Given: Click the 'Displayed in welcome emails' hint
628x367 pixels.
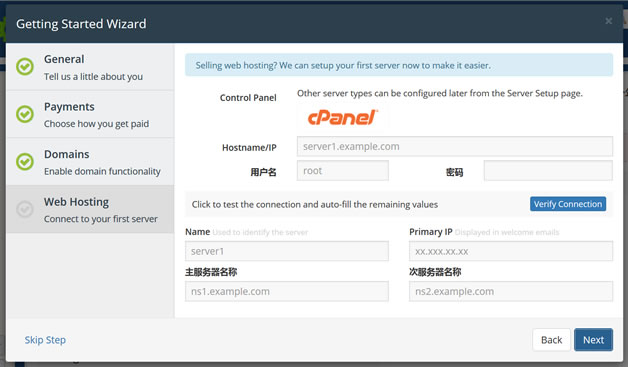Looking at the screenshot, I should [507, 232].
